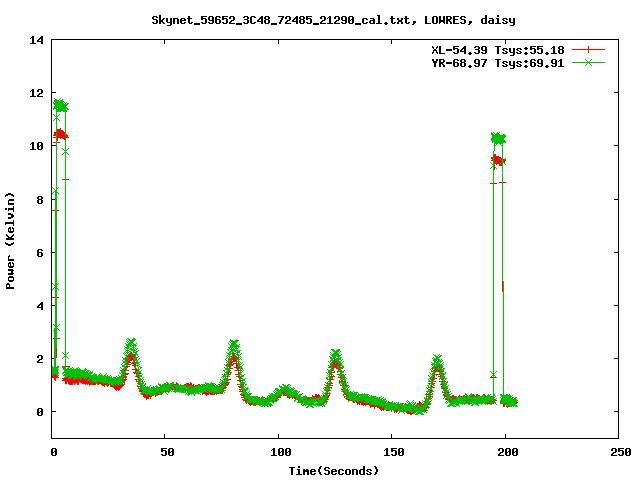Viewport: 640px width, 480px height.
Task: Click the red data cluster near 9.5 Kelvin at 197 seconds
Action: 498,160
